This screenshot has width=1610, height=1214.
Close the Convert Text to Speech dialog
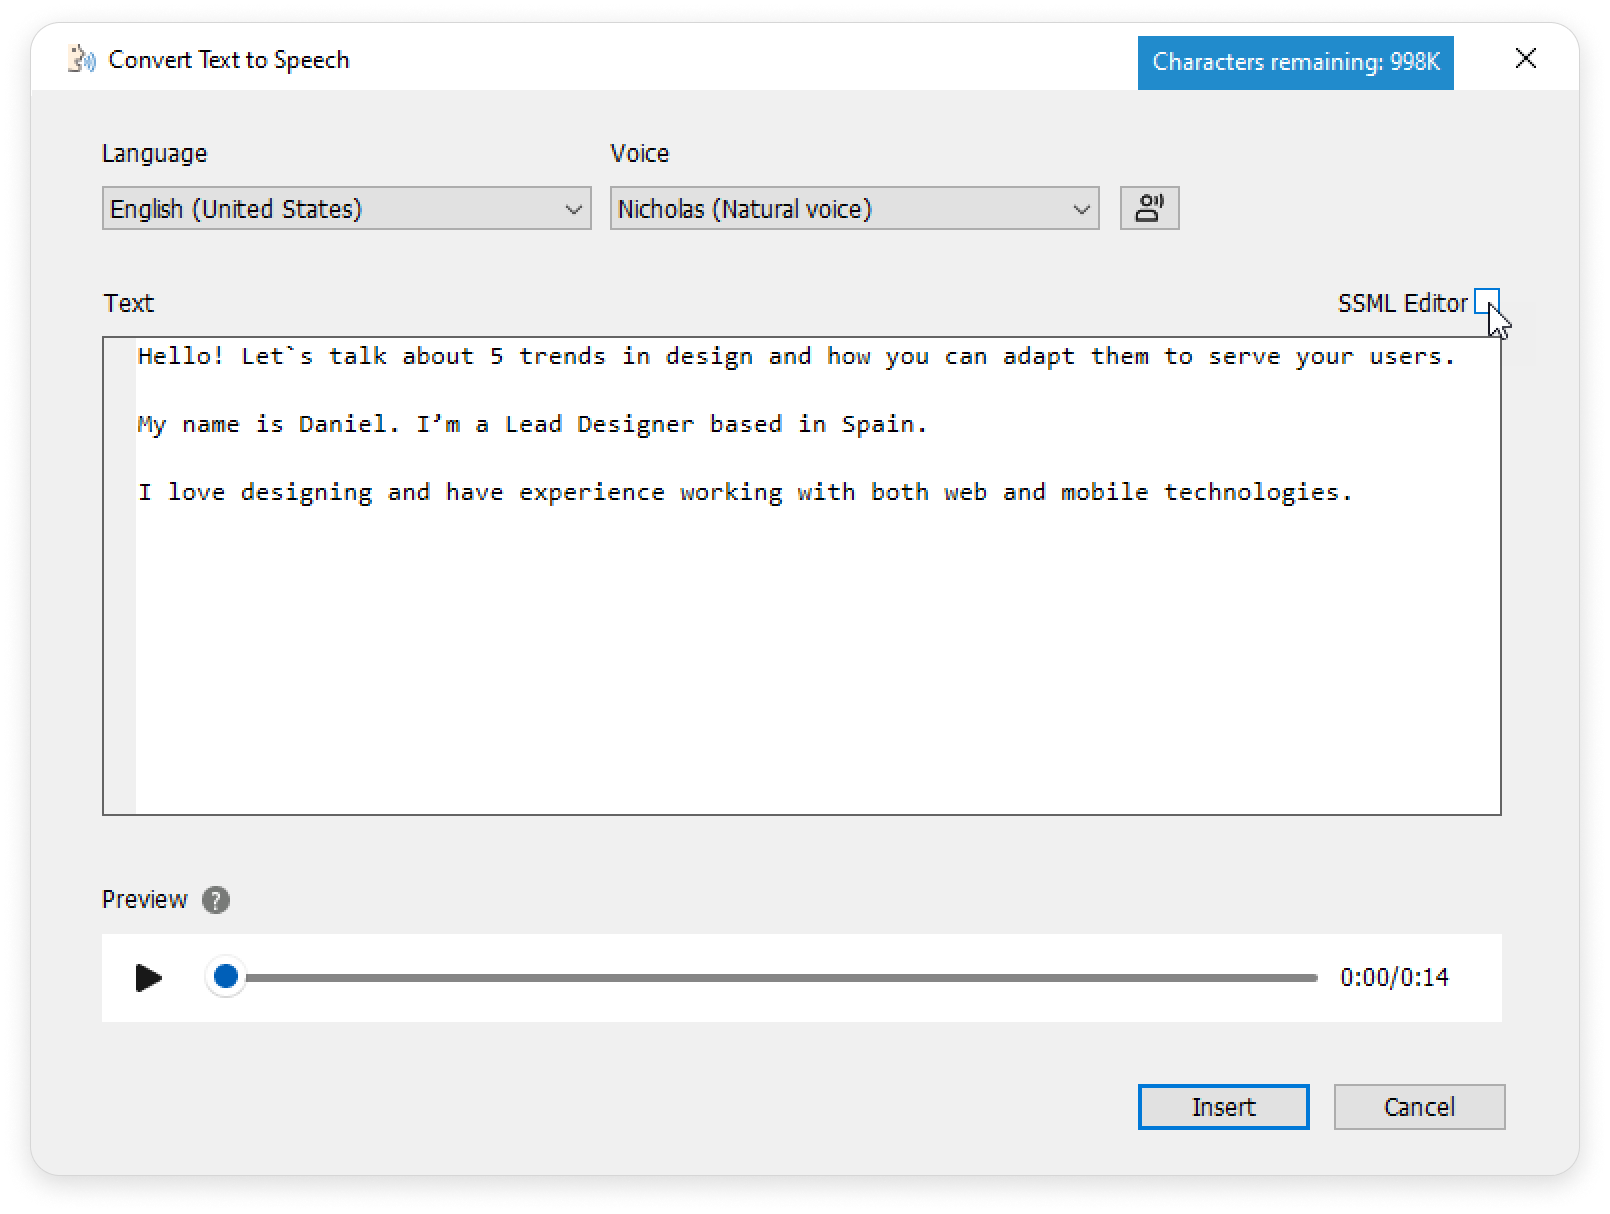pos(1525,59)
